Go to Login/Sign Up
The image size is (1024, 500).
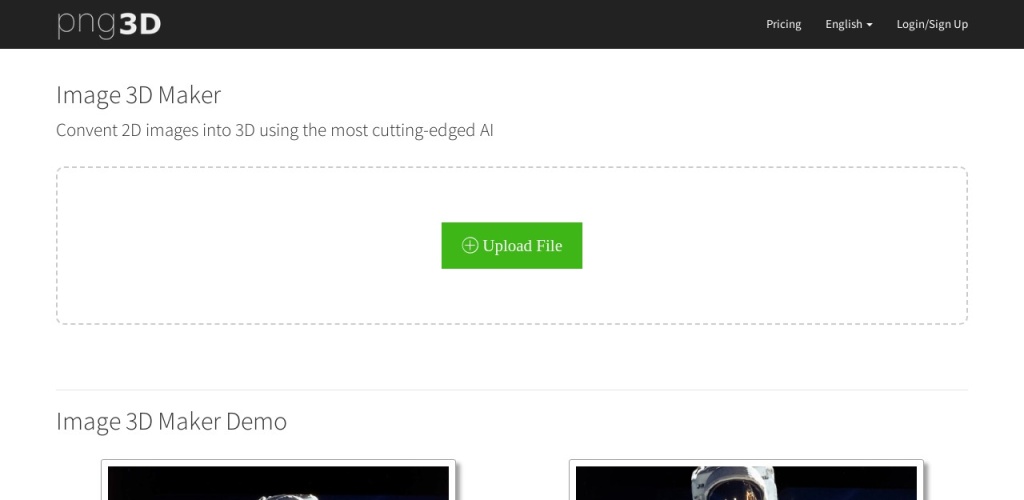pos(932,24)
